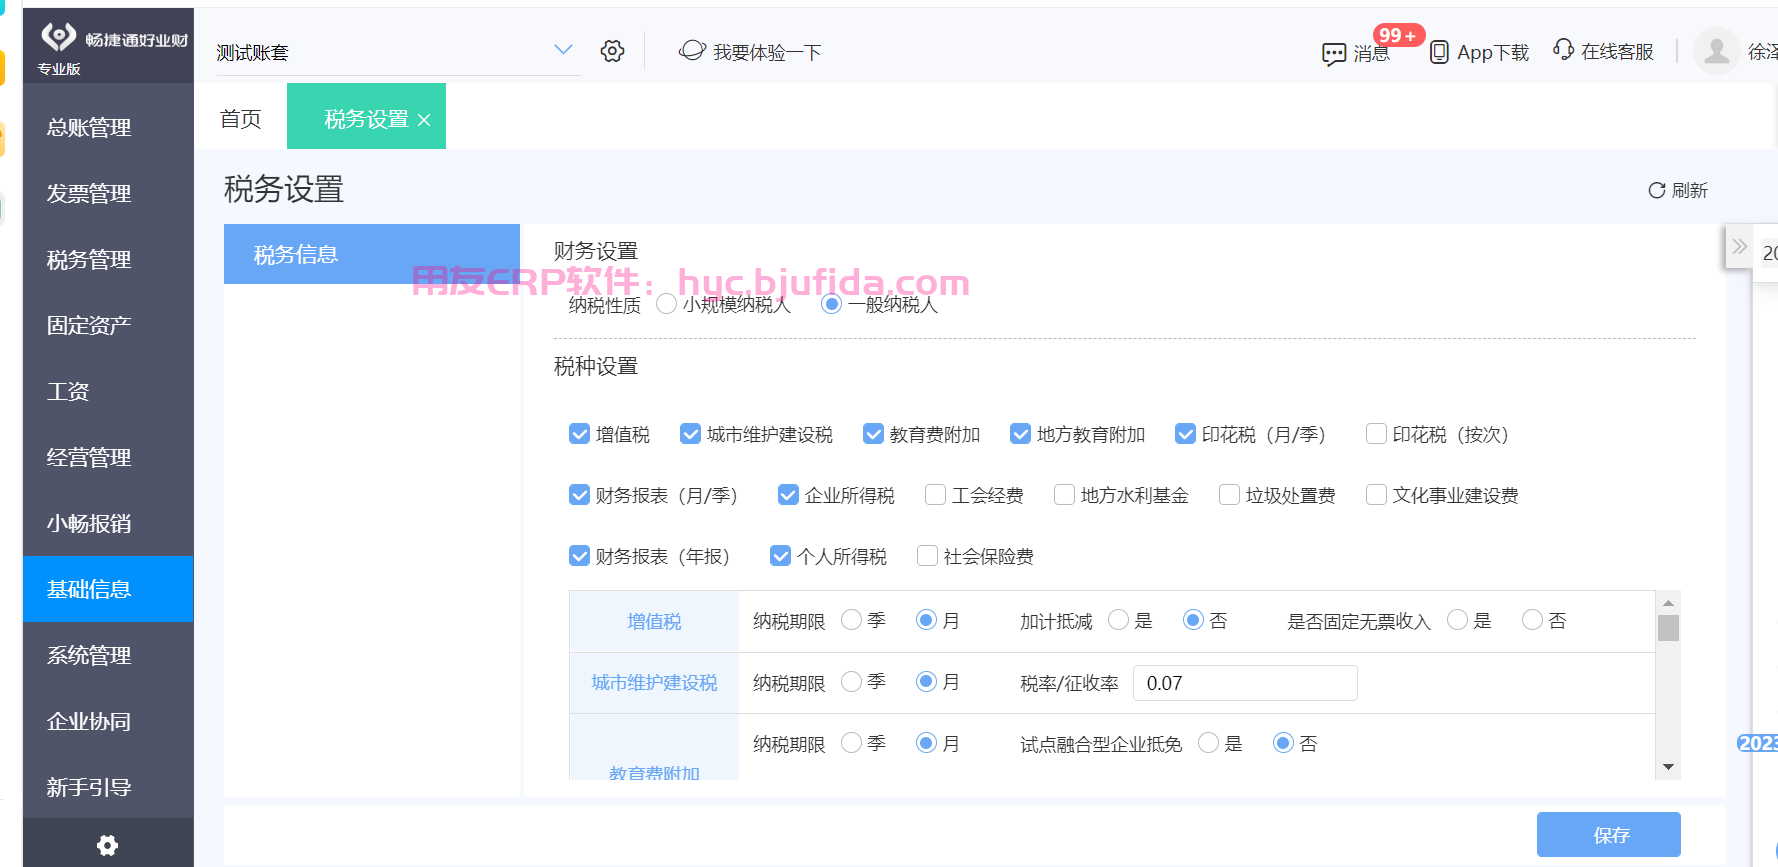Click the sidebar bottom gear icon
This screenshot has width=1778, height=867.
click(x=107, y=845)
